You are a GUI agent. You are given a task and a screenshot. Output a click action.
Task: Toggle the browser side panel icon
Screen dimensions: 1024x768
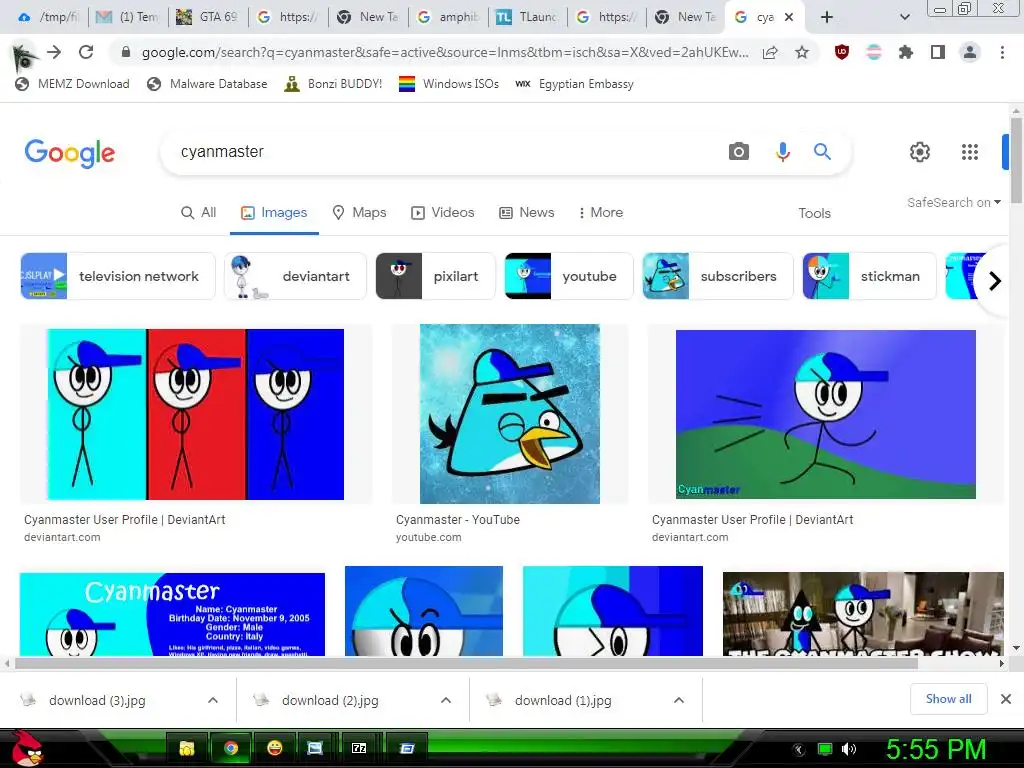[938, 52]
